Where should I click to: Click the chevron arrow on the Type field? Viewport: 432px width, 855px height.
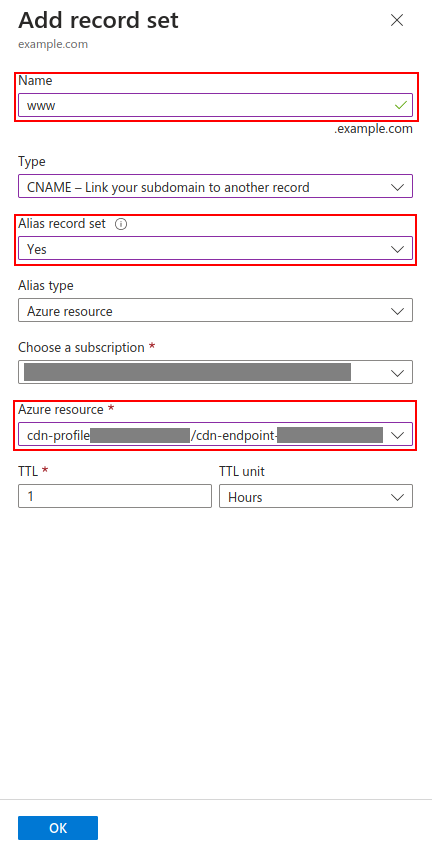(x=398, y=188)
